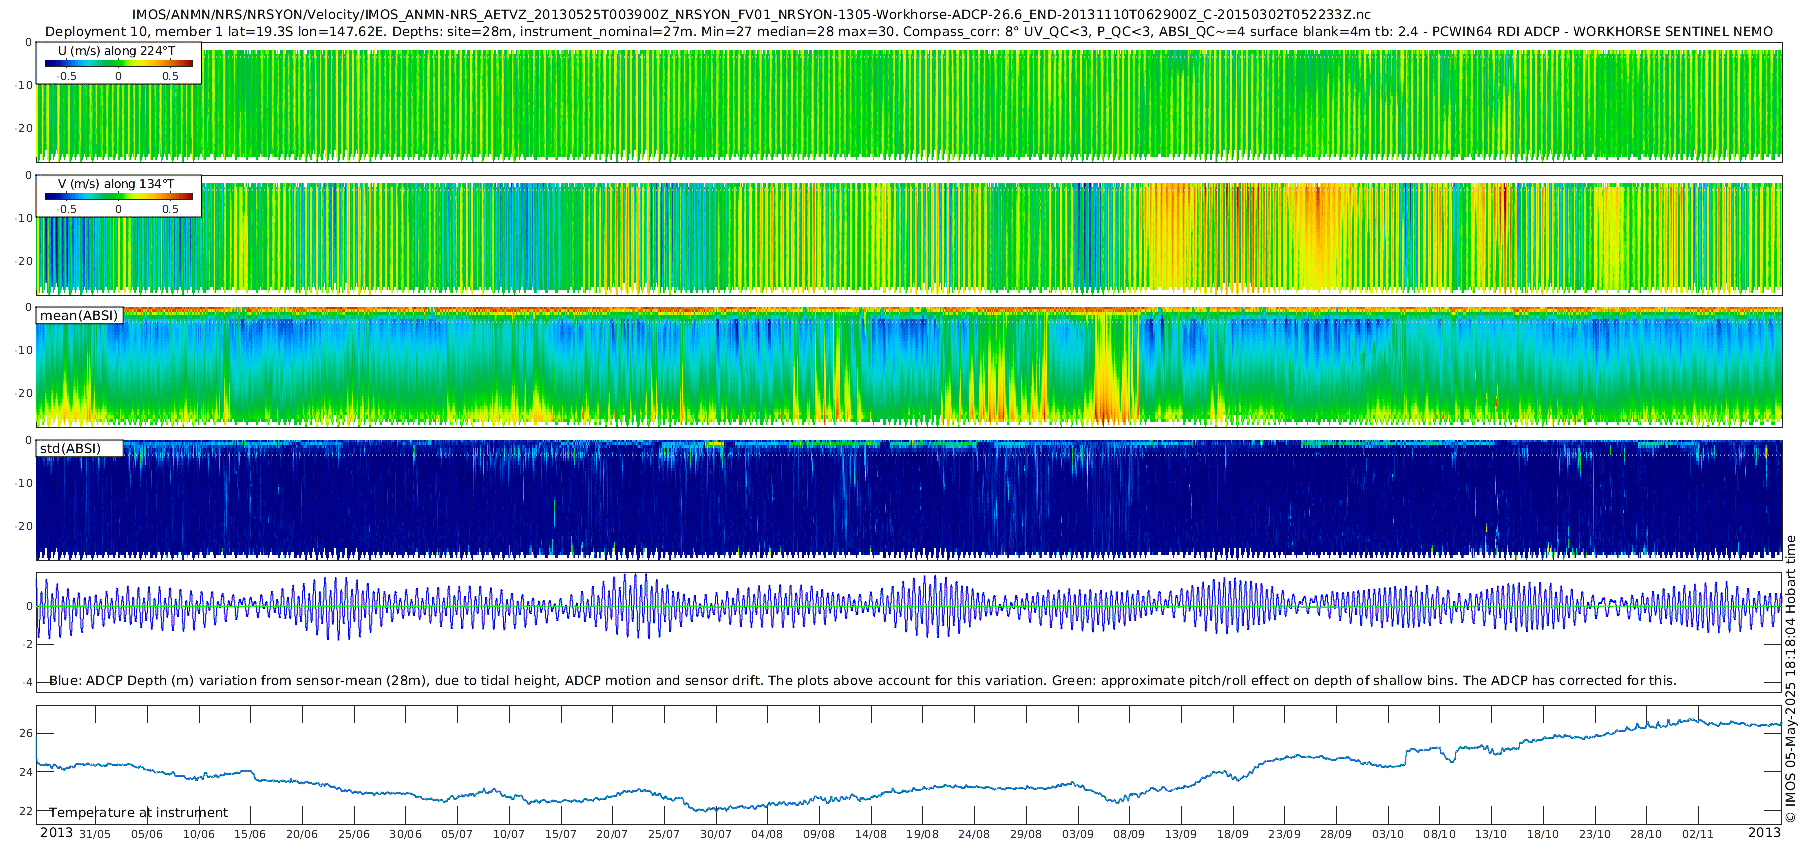This screenshot has height=850, width=1800.
Task: Click the 13/10 date tick label
Action: click(1491, 834)
